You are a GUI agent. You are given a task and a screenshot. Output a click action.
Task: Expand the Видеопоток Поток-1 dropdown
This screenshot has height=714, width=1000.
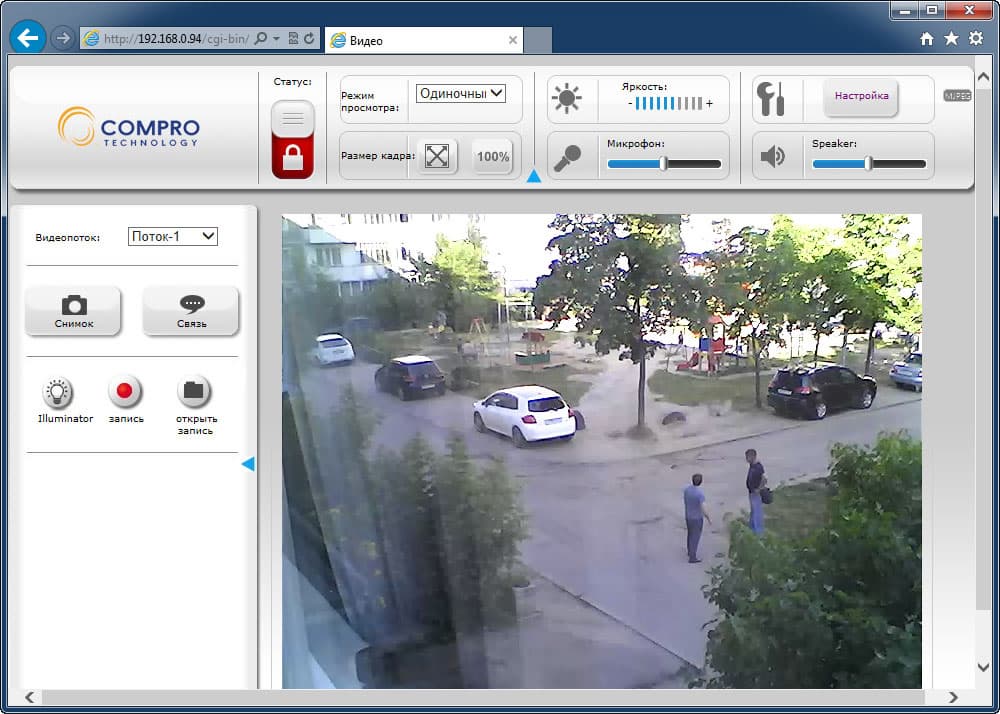pyautogui.click(x=173, y=237)
